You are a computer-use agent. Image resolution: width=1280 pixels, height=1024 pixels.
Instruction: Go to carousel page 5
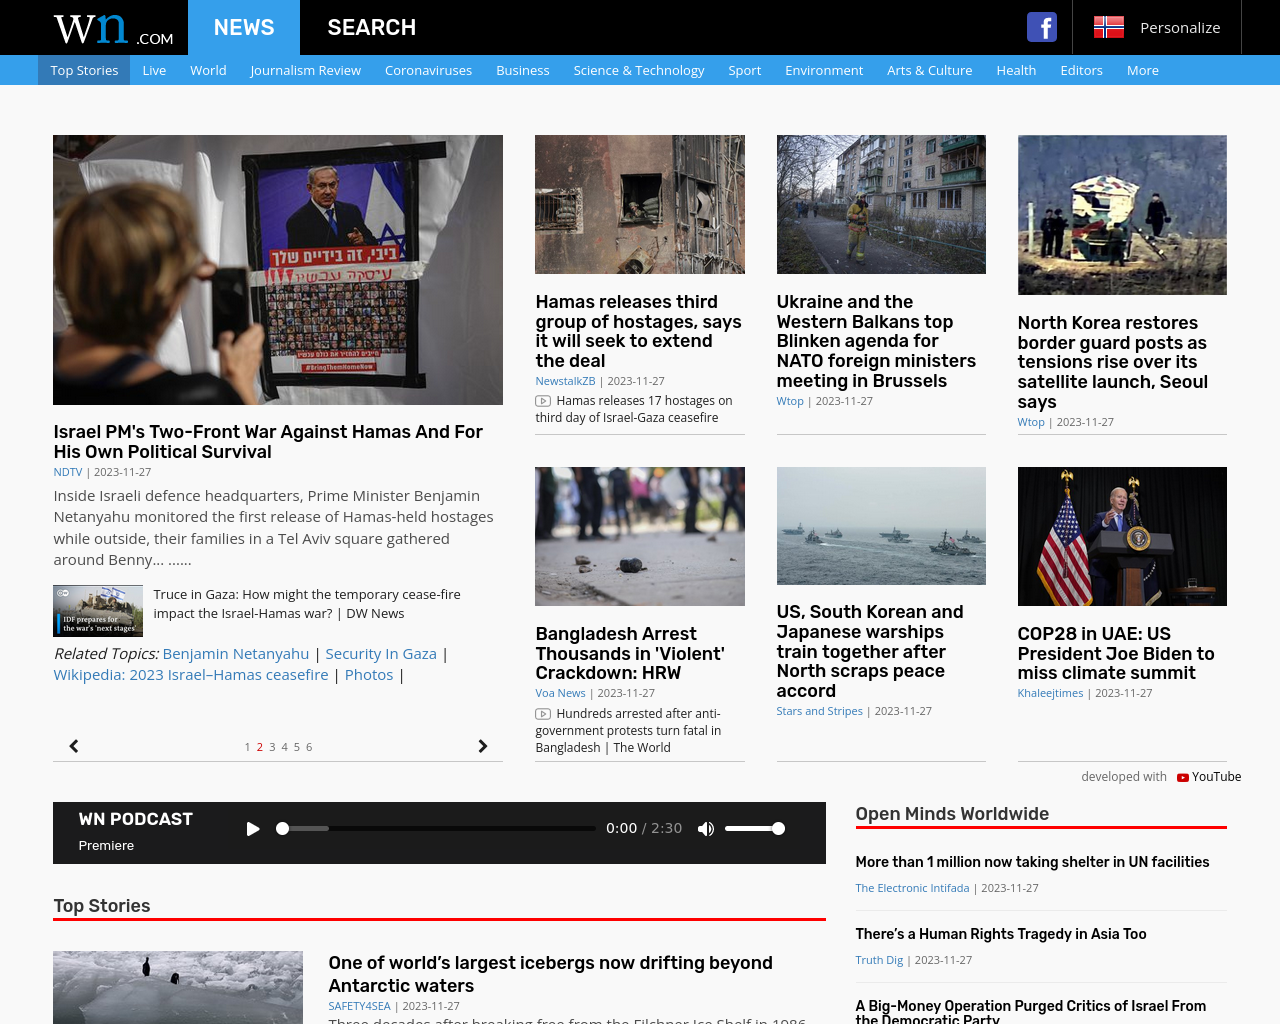pyautogui.click(x=297, y=747)
